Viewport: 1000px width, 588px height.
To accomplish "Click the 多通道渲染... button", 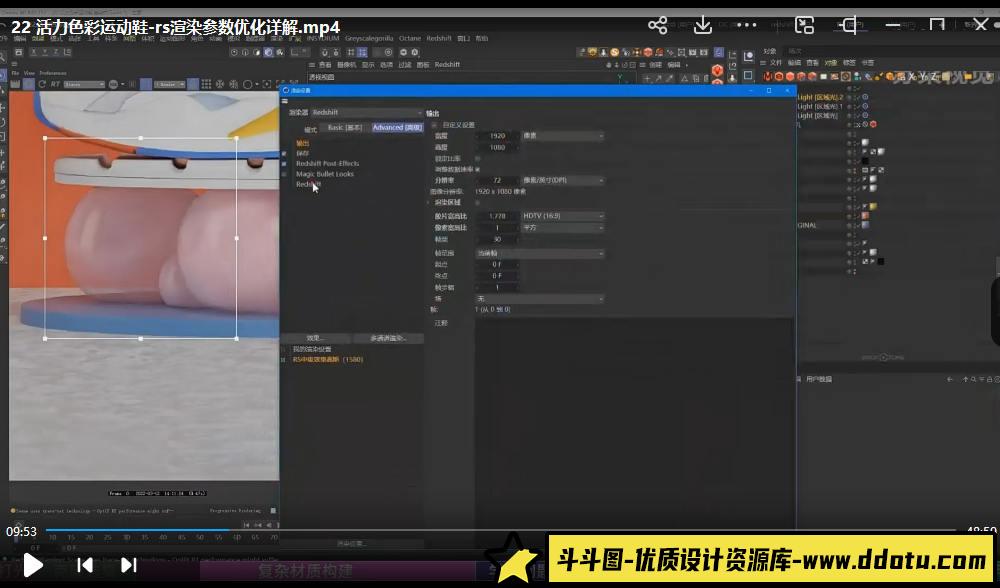I will [388, 338].
